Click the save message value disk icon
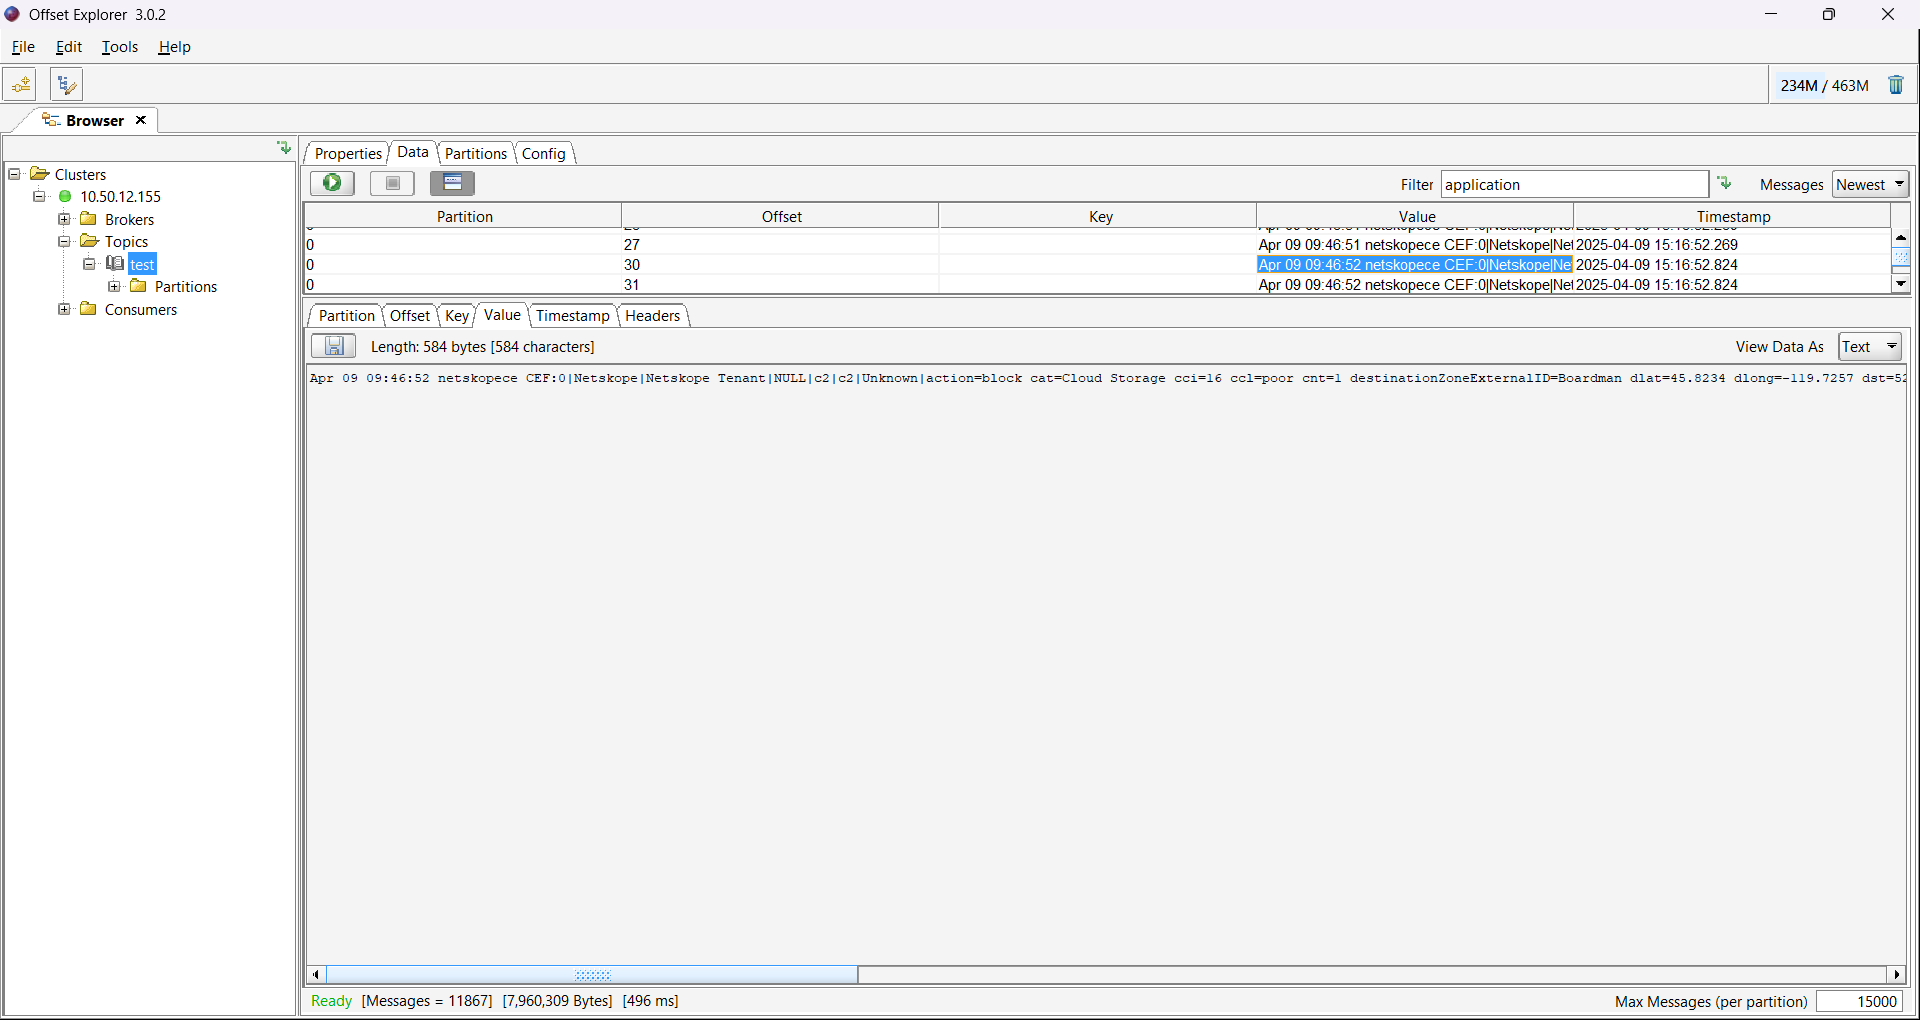Screen dimensions: 1920x1020 (334, 346)
